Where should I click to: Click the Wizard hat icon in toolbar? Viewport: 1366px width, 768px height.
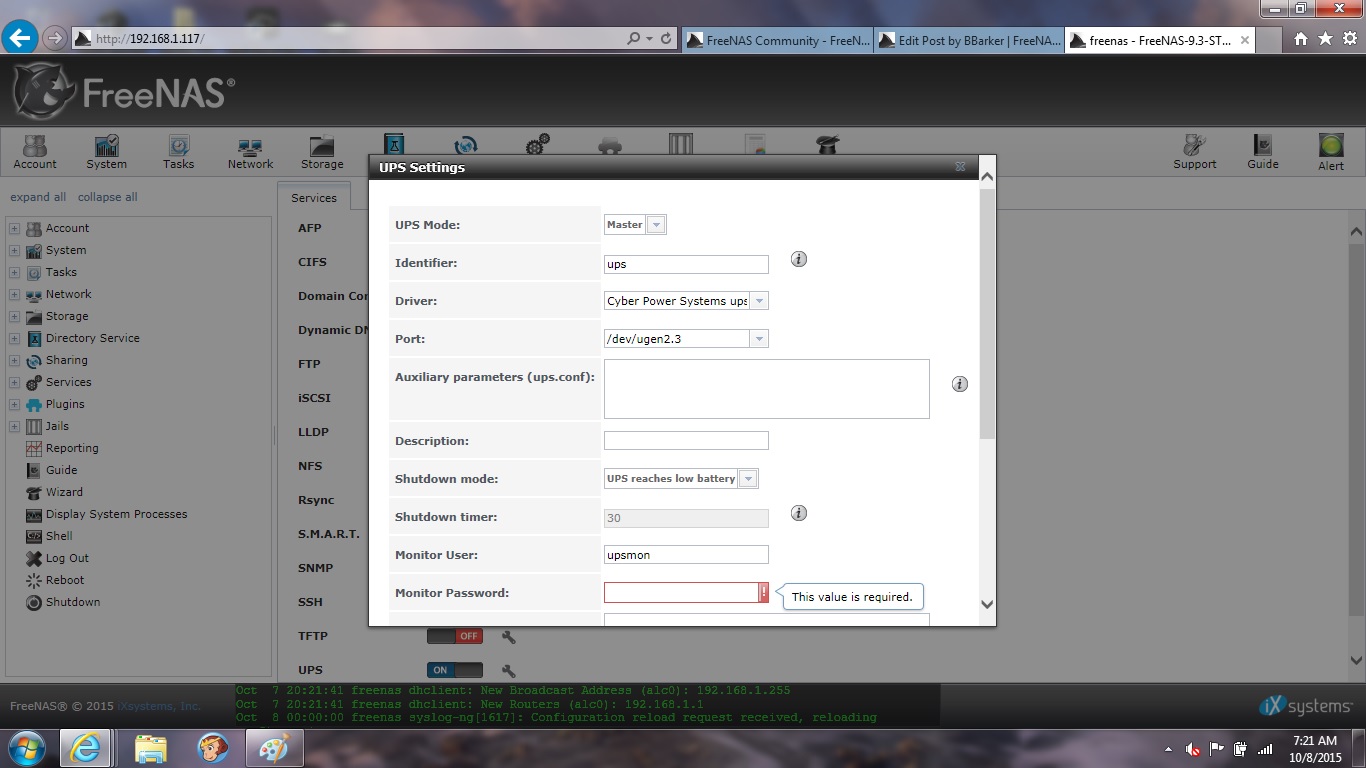[x=827, y=145]
